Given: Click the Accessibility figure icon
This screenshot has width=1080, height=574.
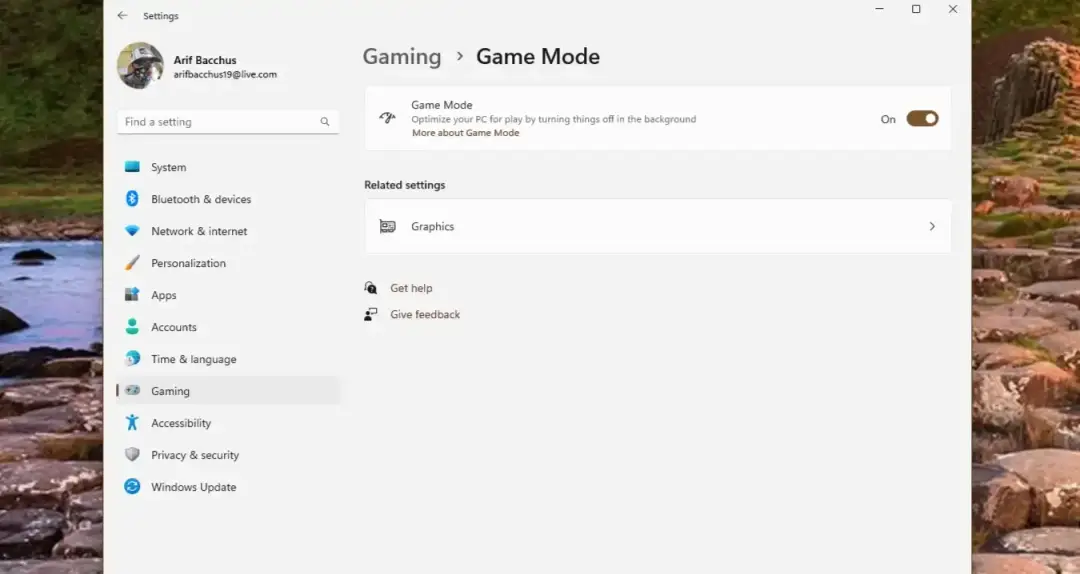Looking at the screenshot, I should tap(132, 422).
